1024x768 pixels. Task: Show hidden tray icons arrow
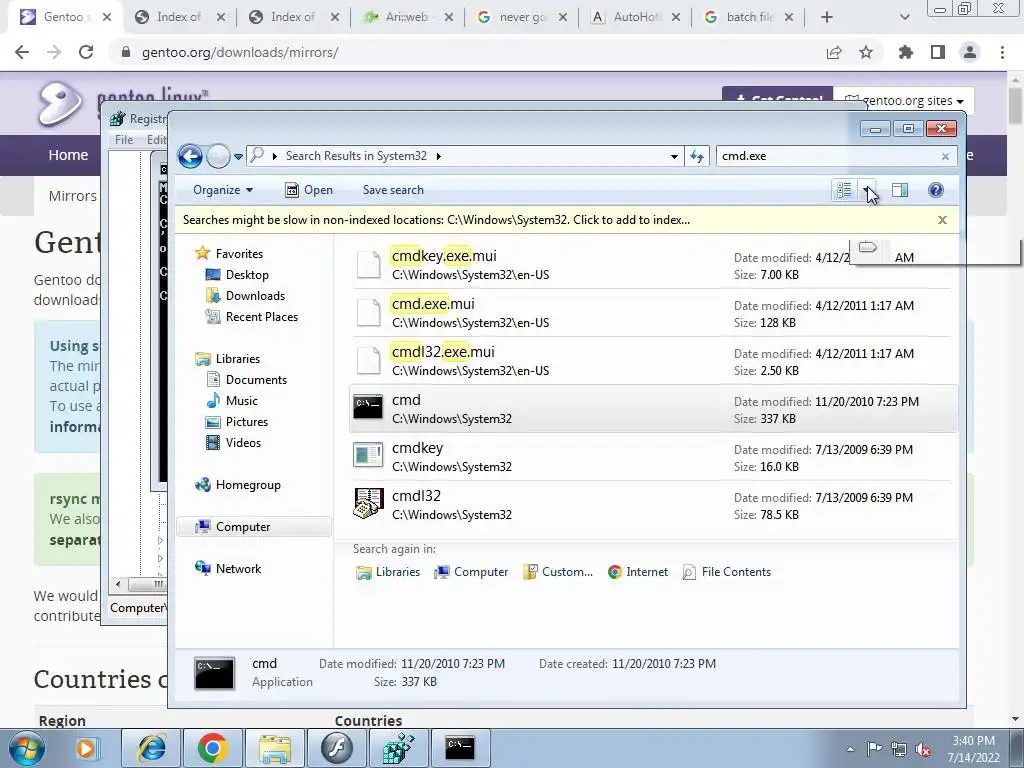[850, 749]
